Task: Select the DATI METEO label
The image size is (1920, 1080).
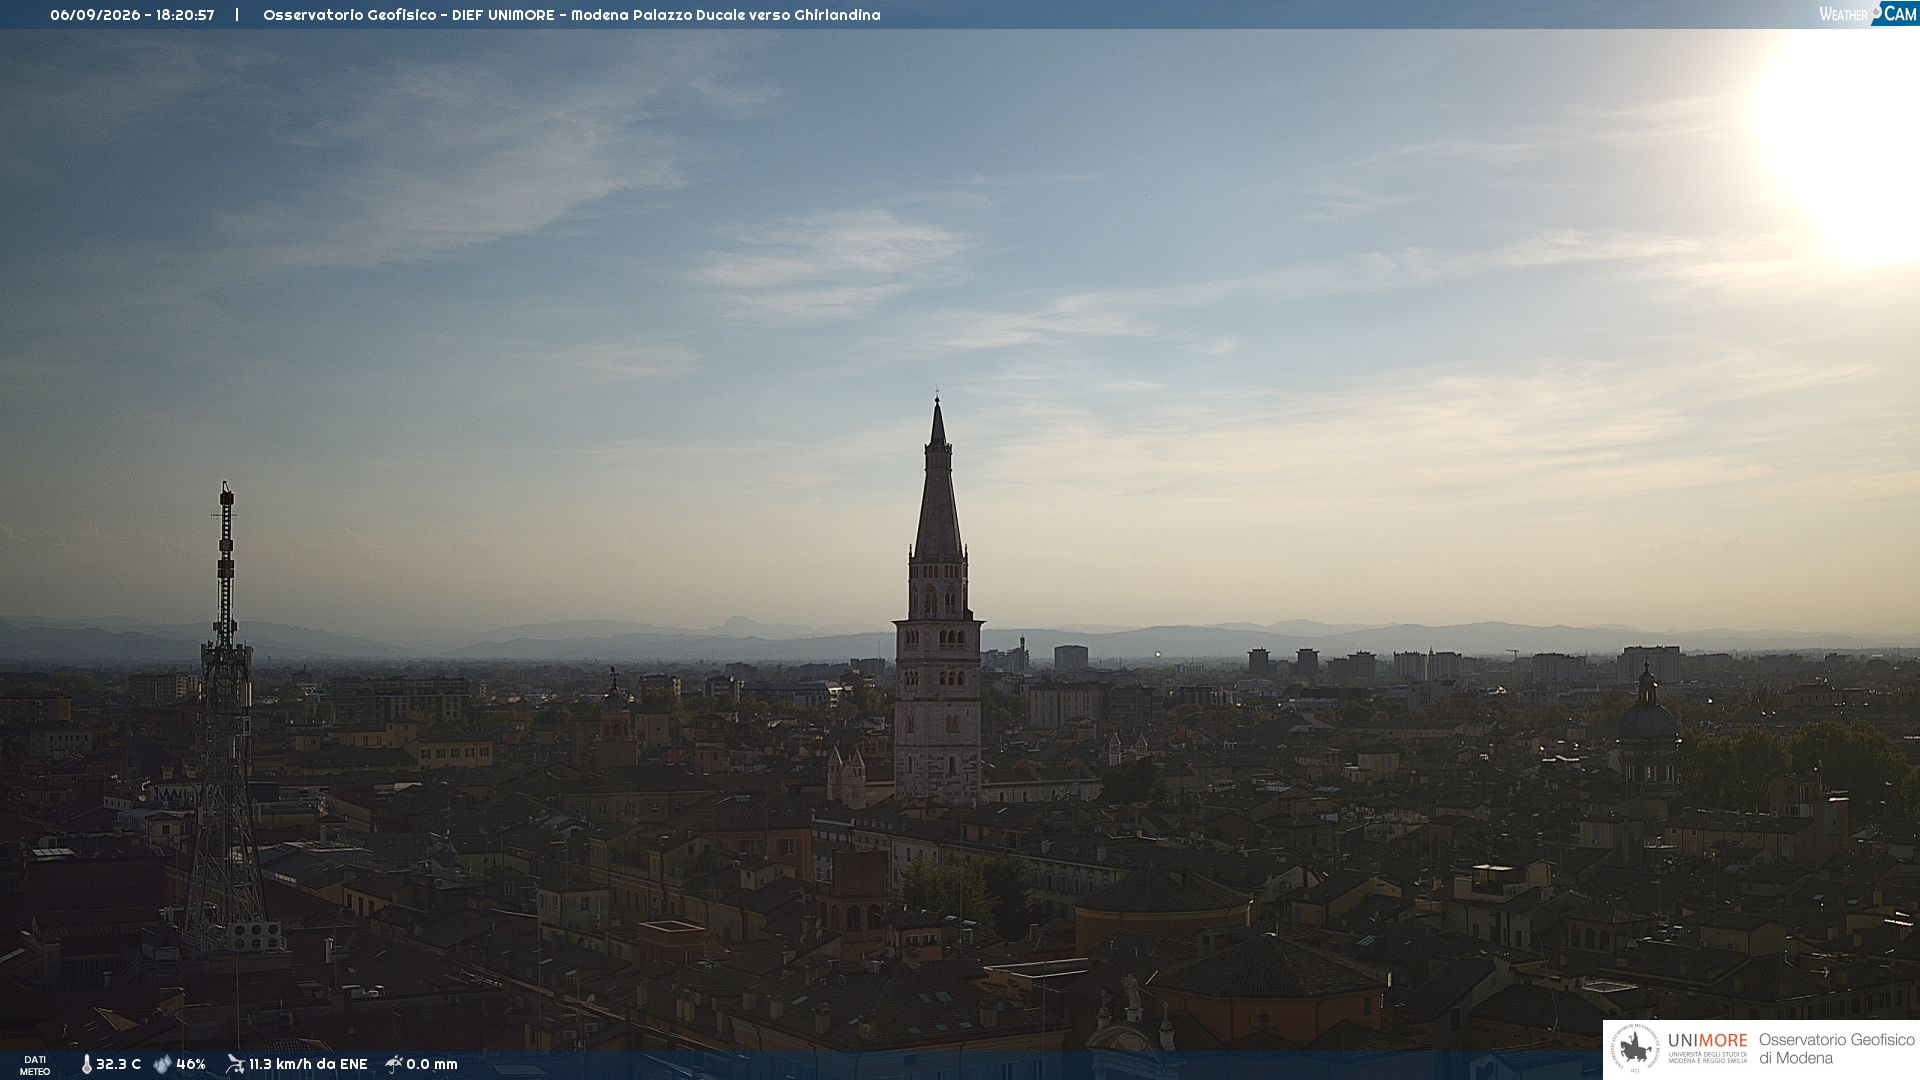Action: 35,1065
